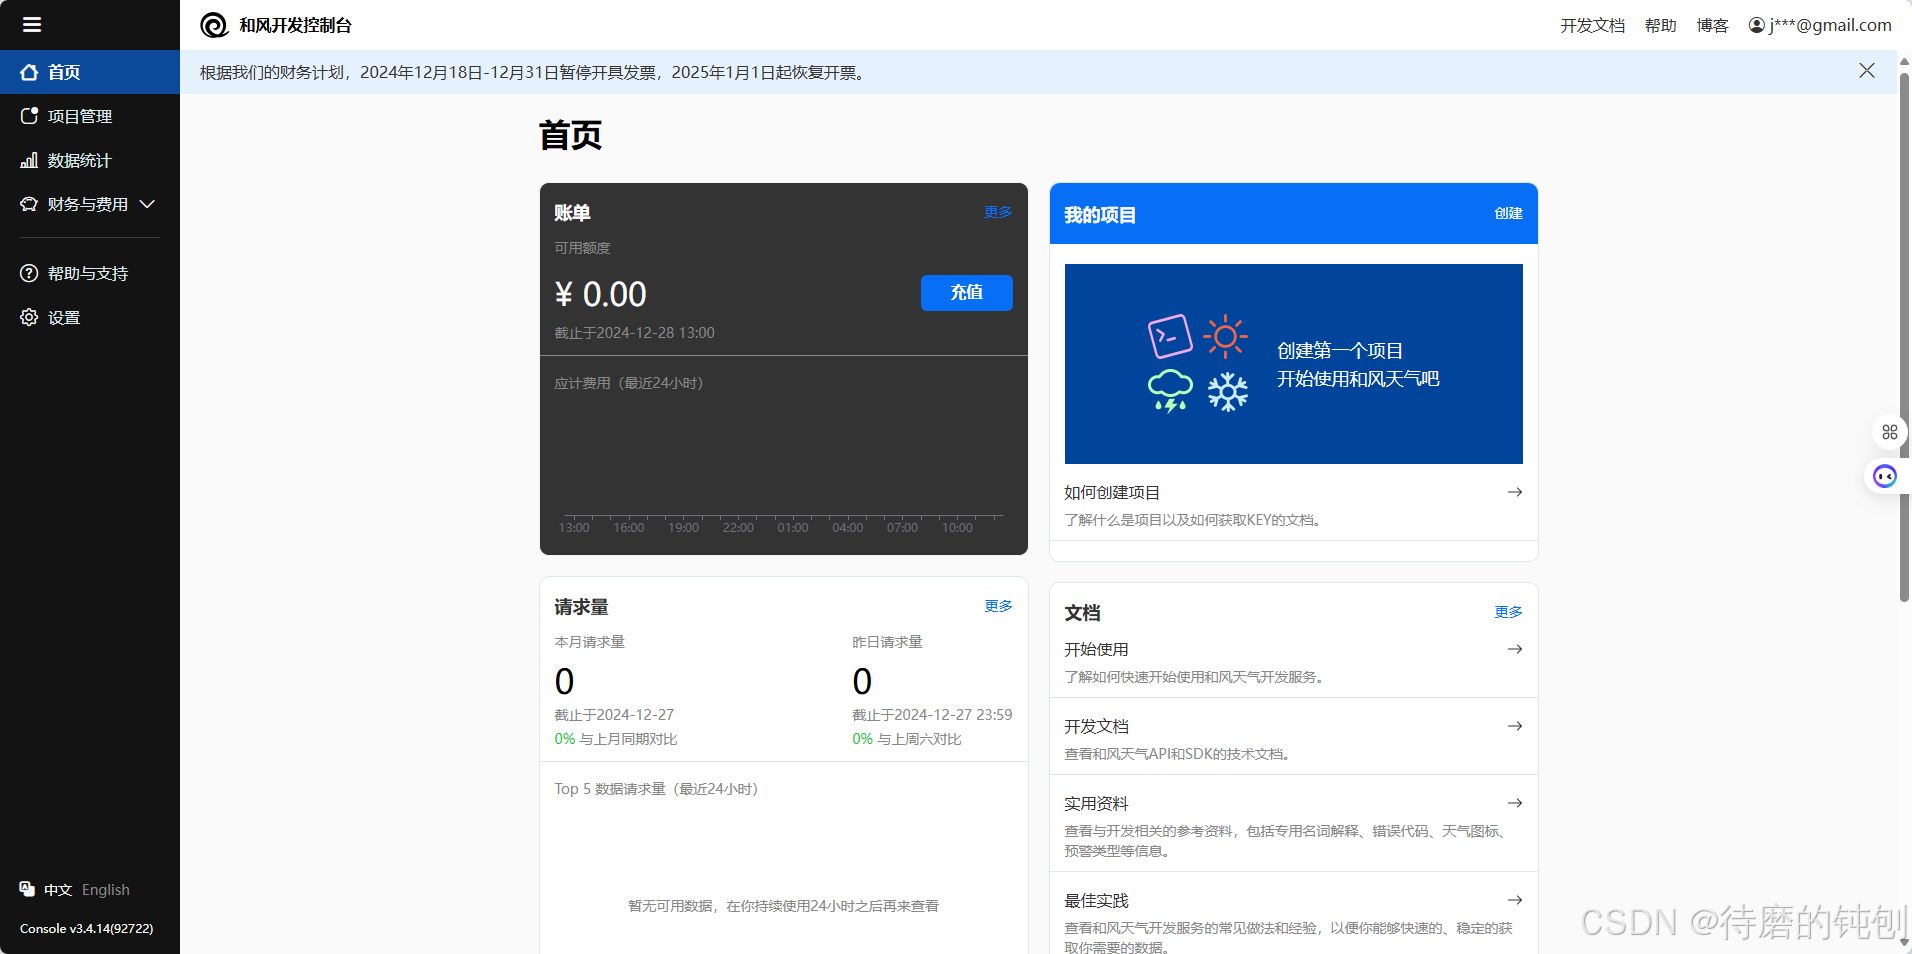The height and width of the screenshot is (954, 1912).
Task: Switch language to English
Action: 106,890
